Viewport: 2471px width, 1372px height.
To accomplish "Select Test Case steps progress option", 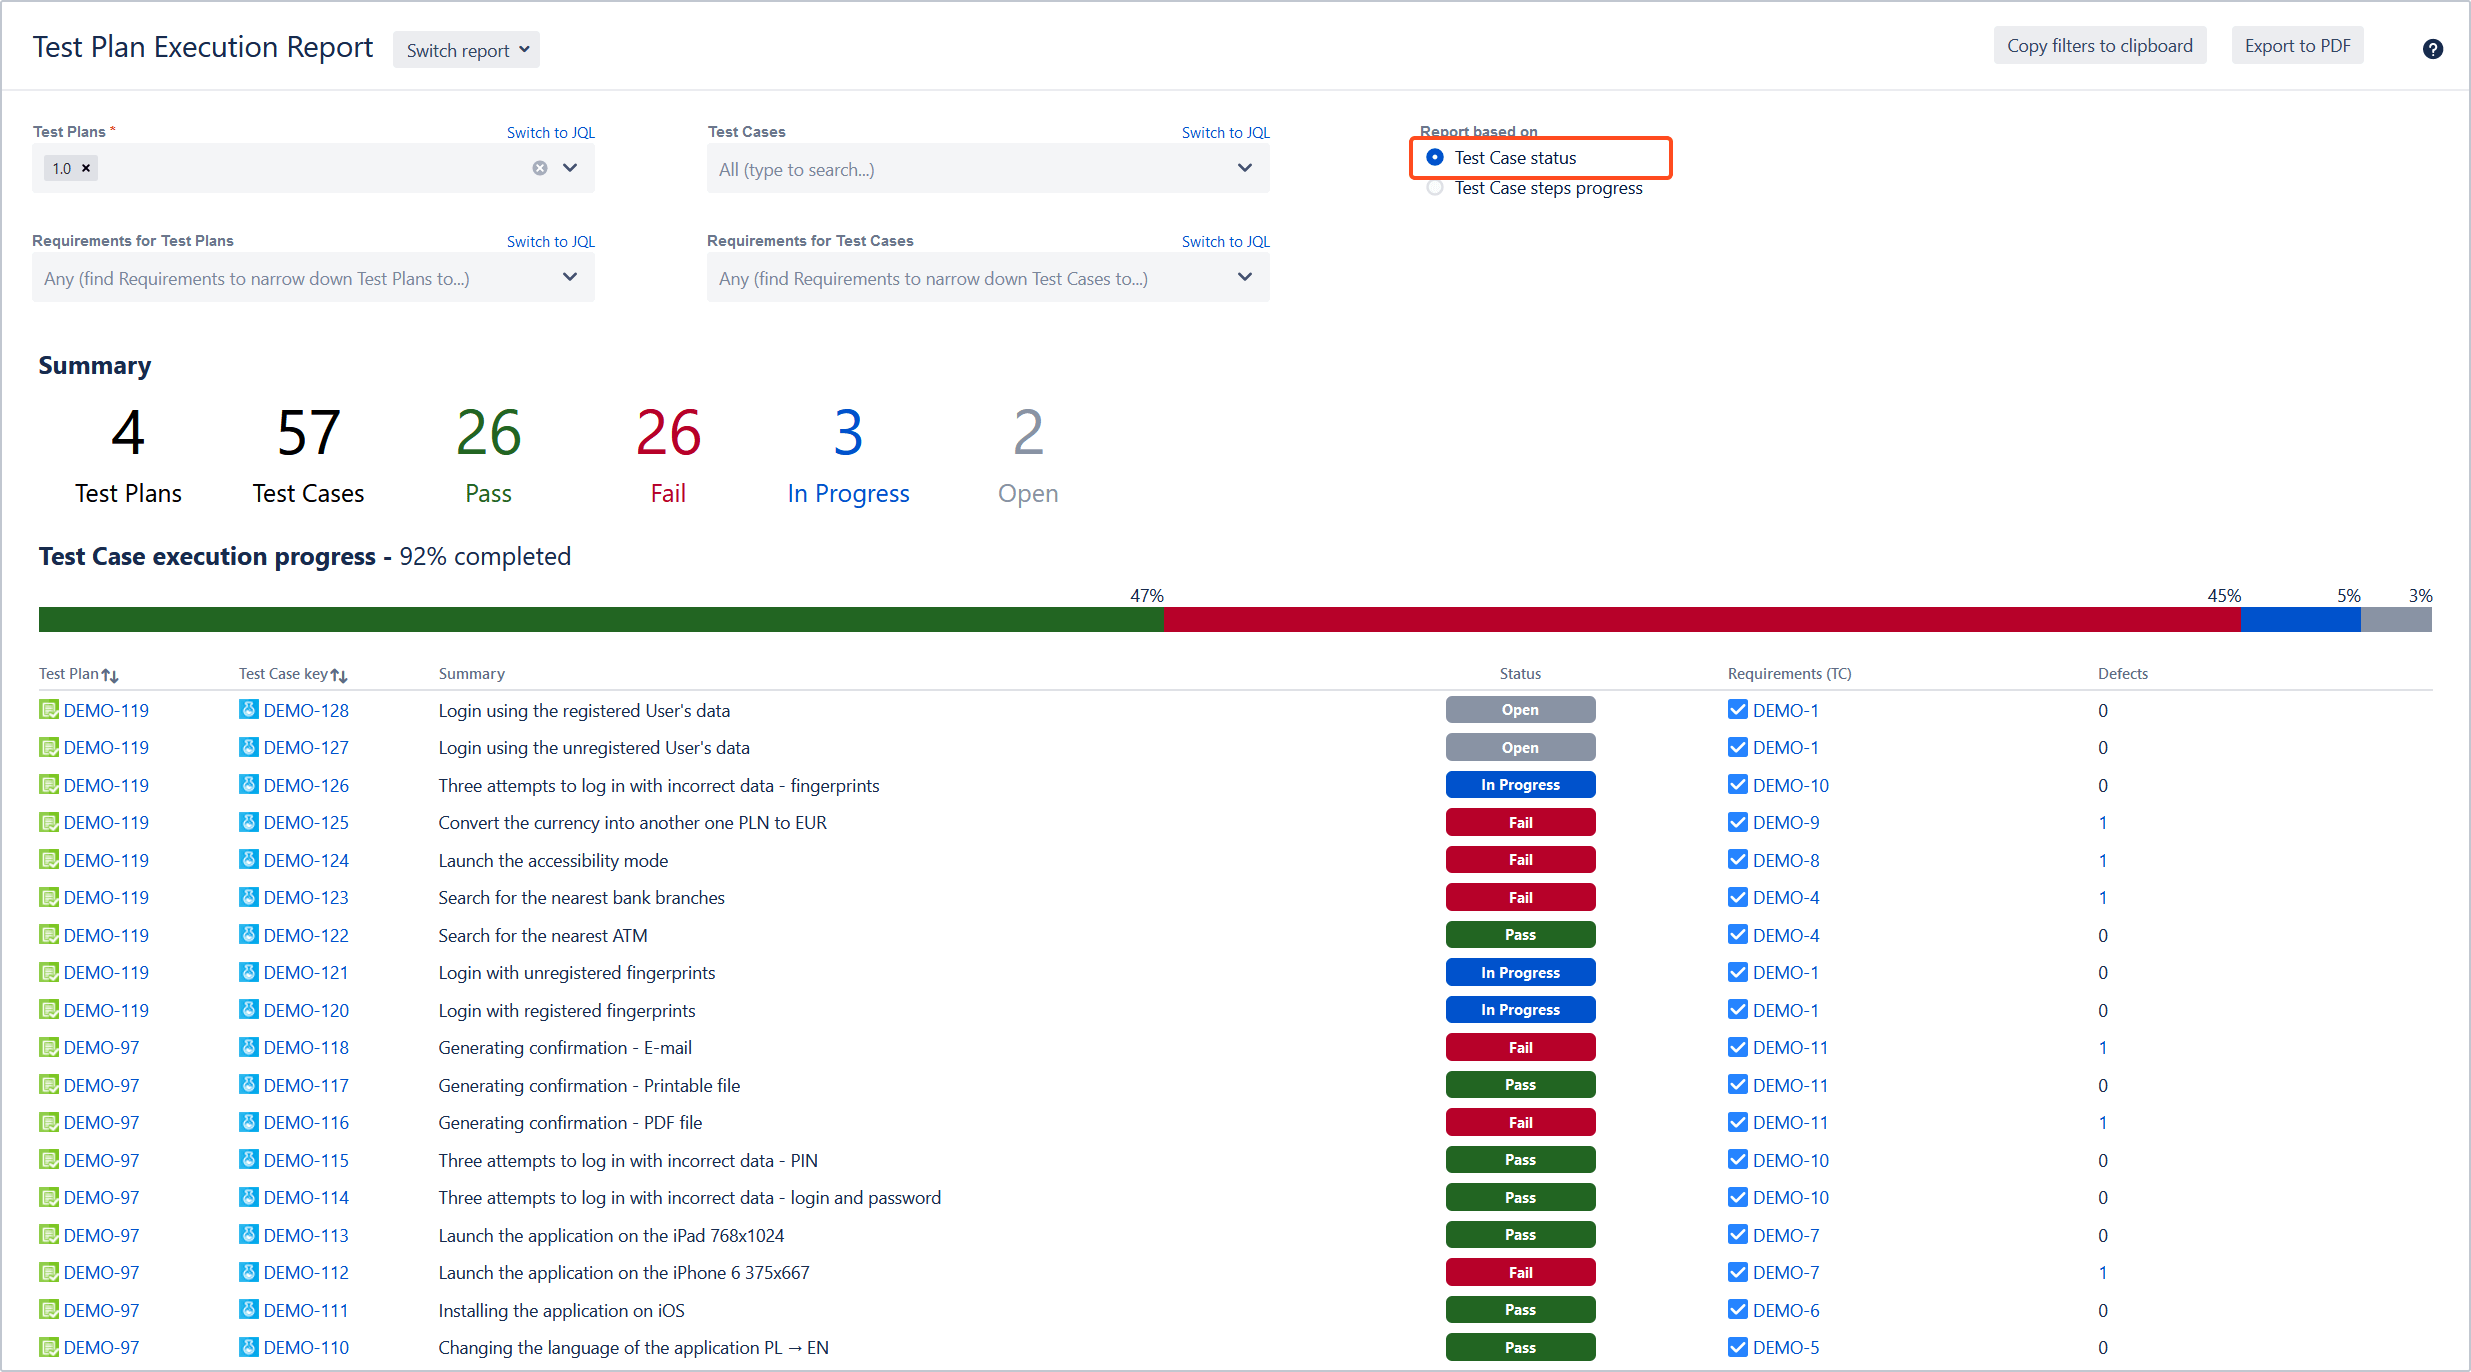I will pyautogui.click(x=1435, y=188).
